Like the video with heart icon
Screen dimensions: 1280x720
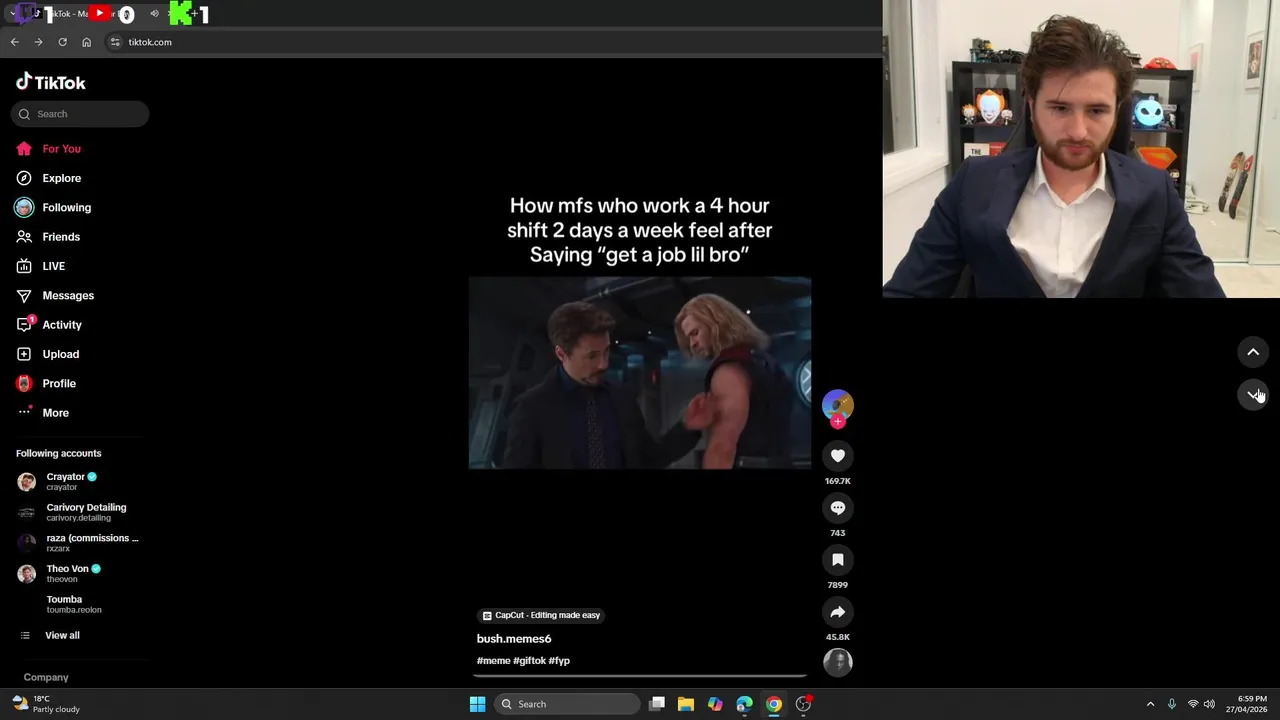click(x=838, y=456)
